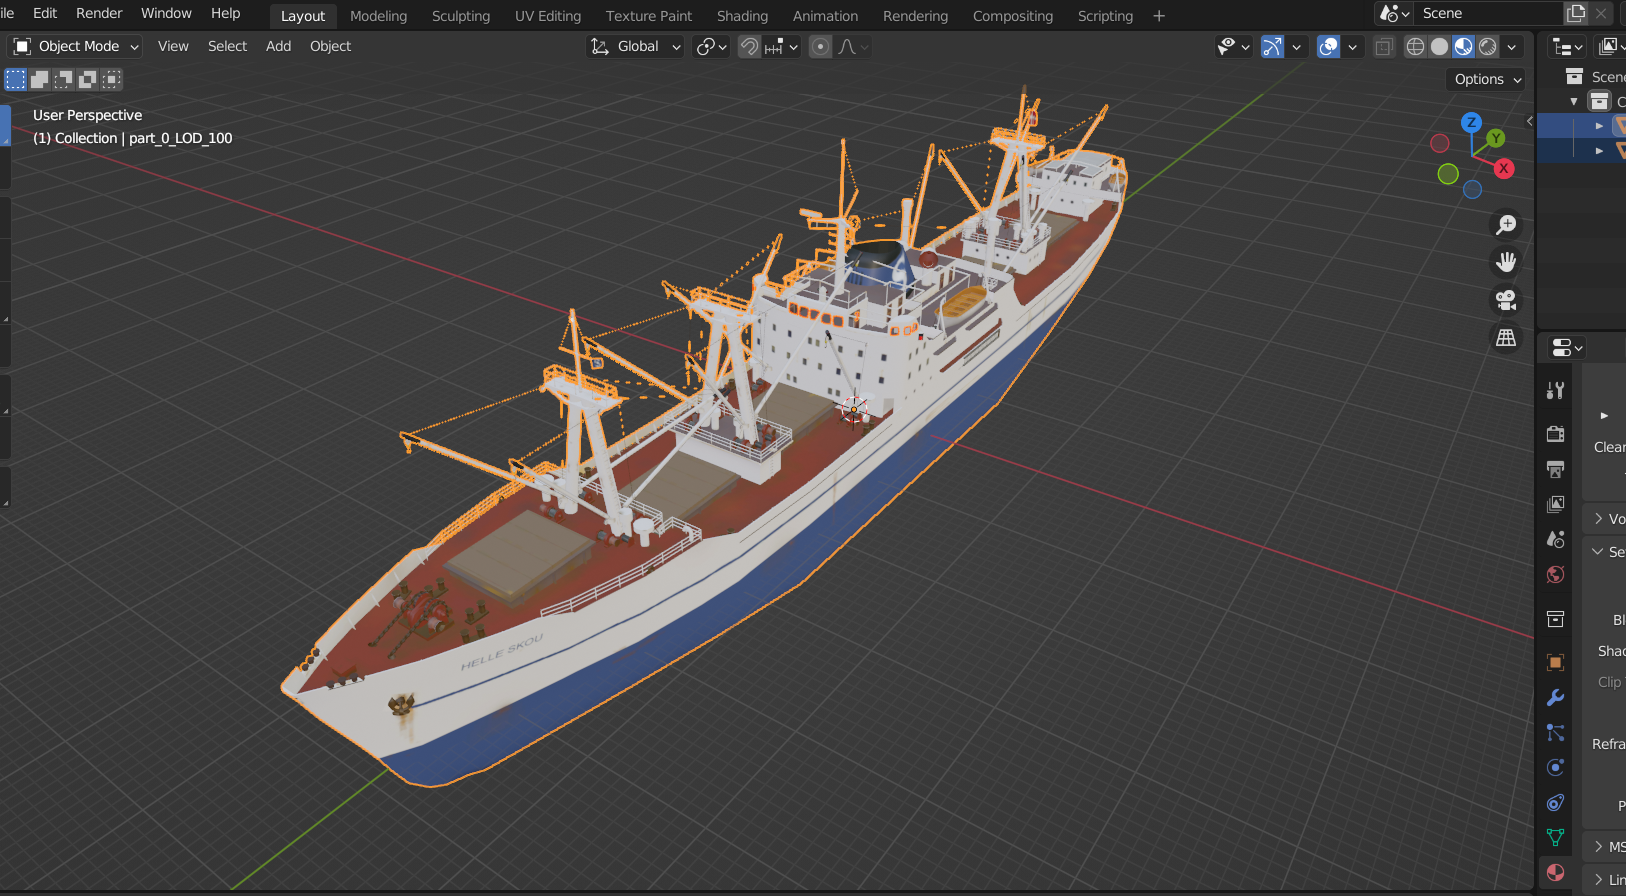This screenshot has width=1626, height=896.
Task: Toggle camera view with the camera icon
Action: pyautogui.click(x=1505, y=300)
